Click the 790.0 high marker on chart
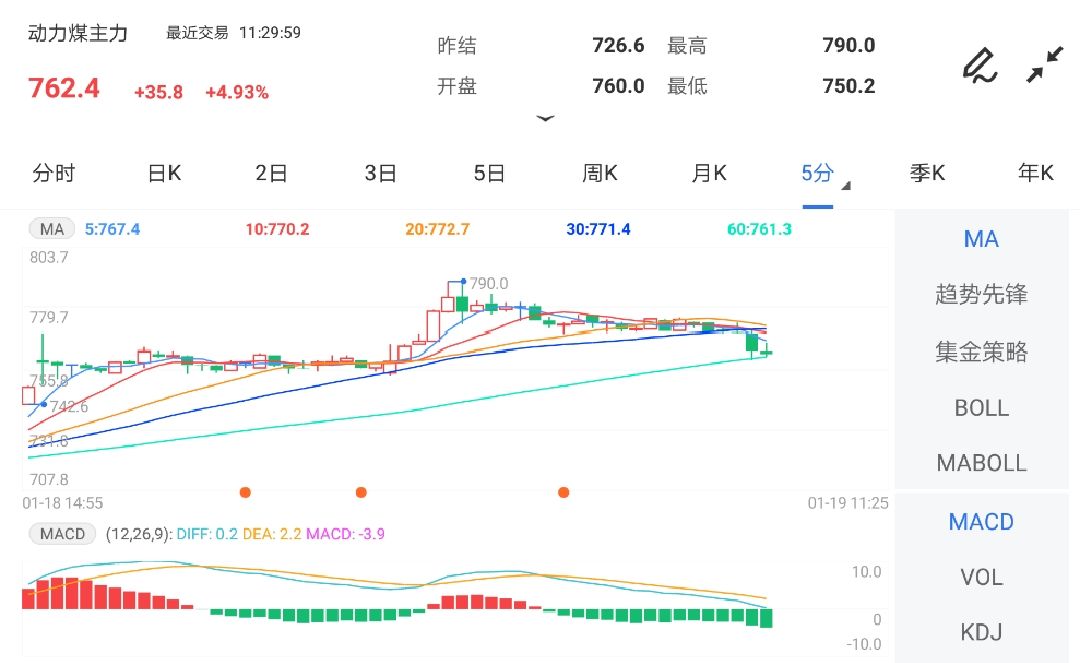 488,283
